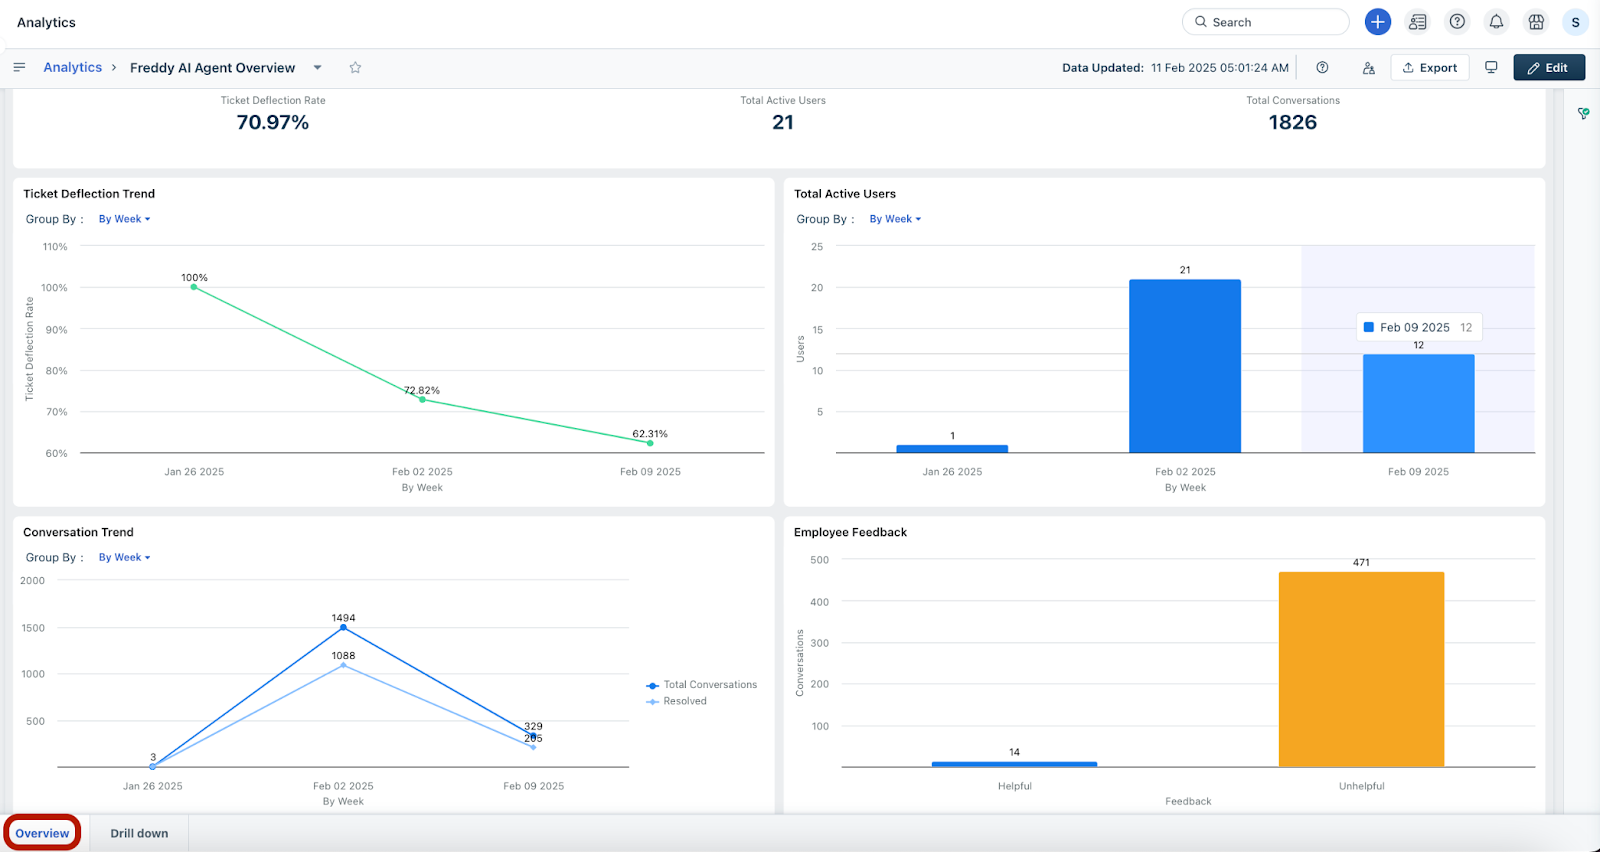Image resolution: width=1600 pixels, height=852 pixels.
Task: Click the Total Active Users value 21
Action: pyautogui.click(x=782, y=122)
